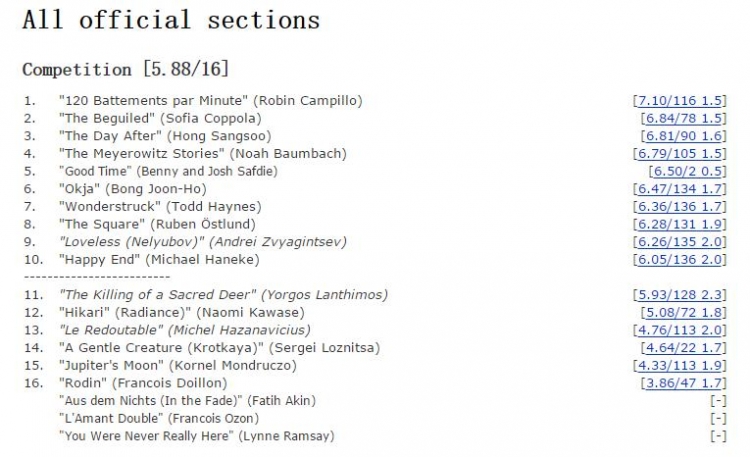Select Happy End rating 6.05/136 2.0
750x457 pixels.
tap(680, 260)
